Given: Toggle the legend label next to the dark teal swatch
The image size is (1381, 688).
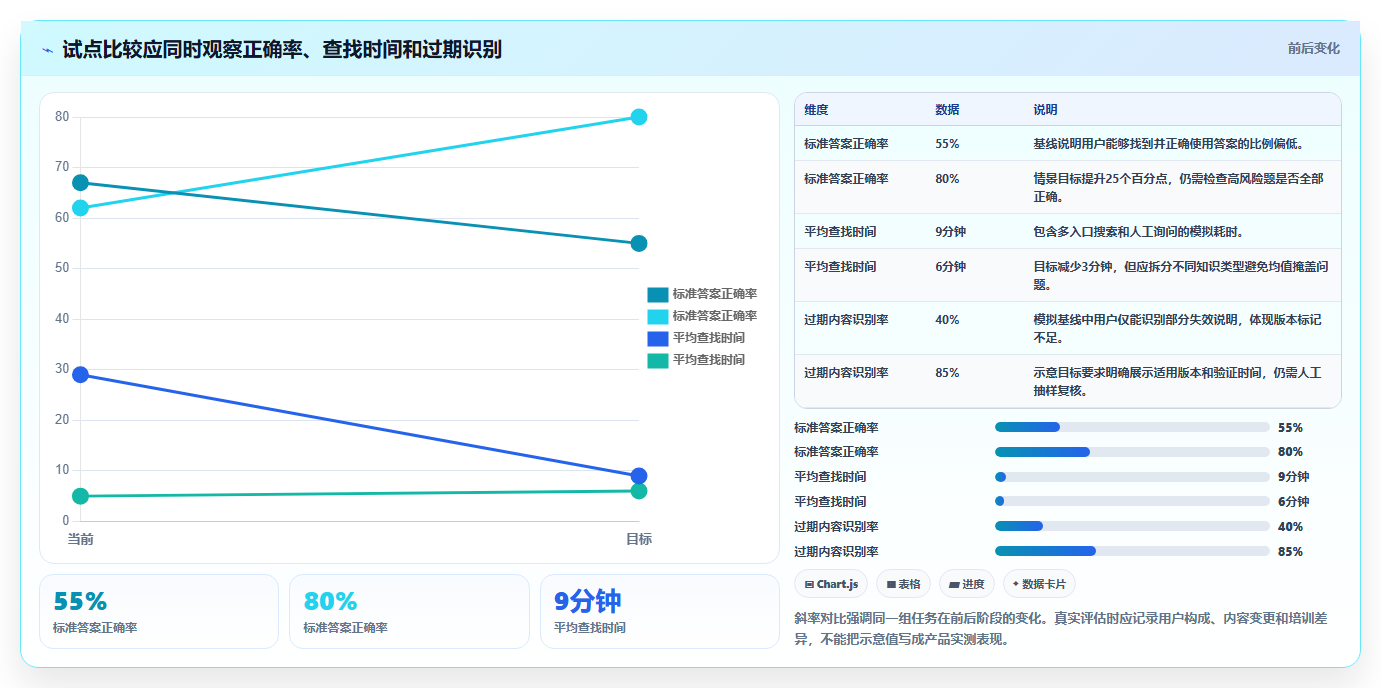Looking at the screenshot, I should click(x=714, y=294).
